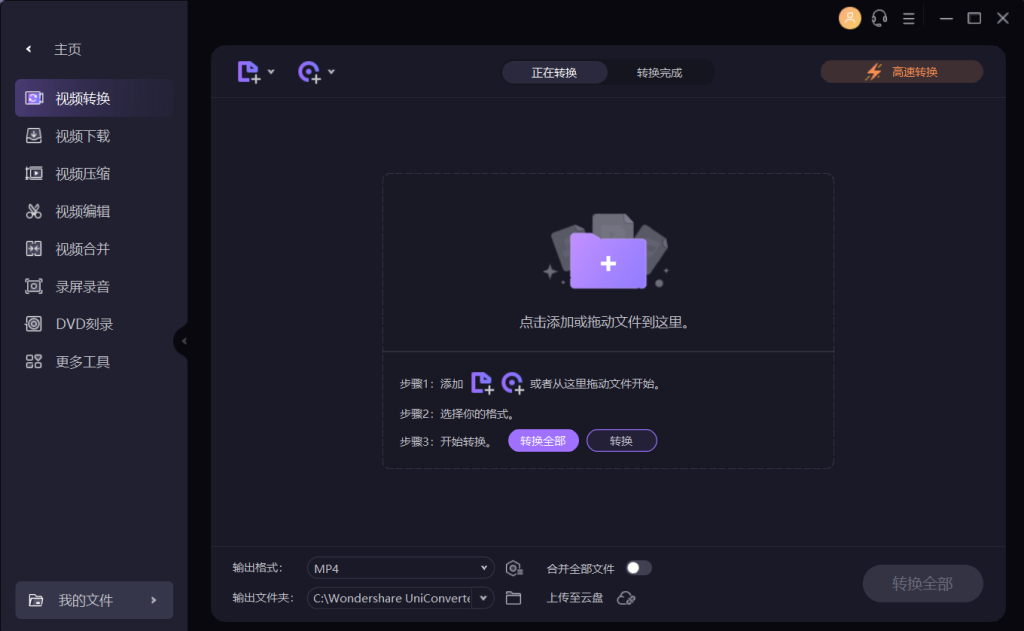Open the output folder icon

coord(513,598)
